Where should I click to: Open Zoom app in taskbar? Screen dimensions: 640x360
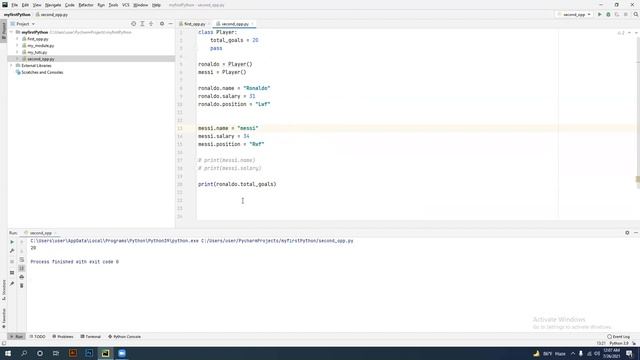click(x=122, y=353)
